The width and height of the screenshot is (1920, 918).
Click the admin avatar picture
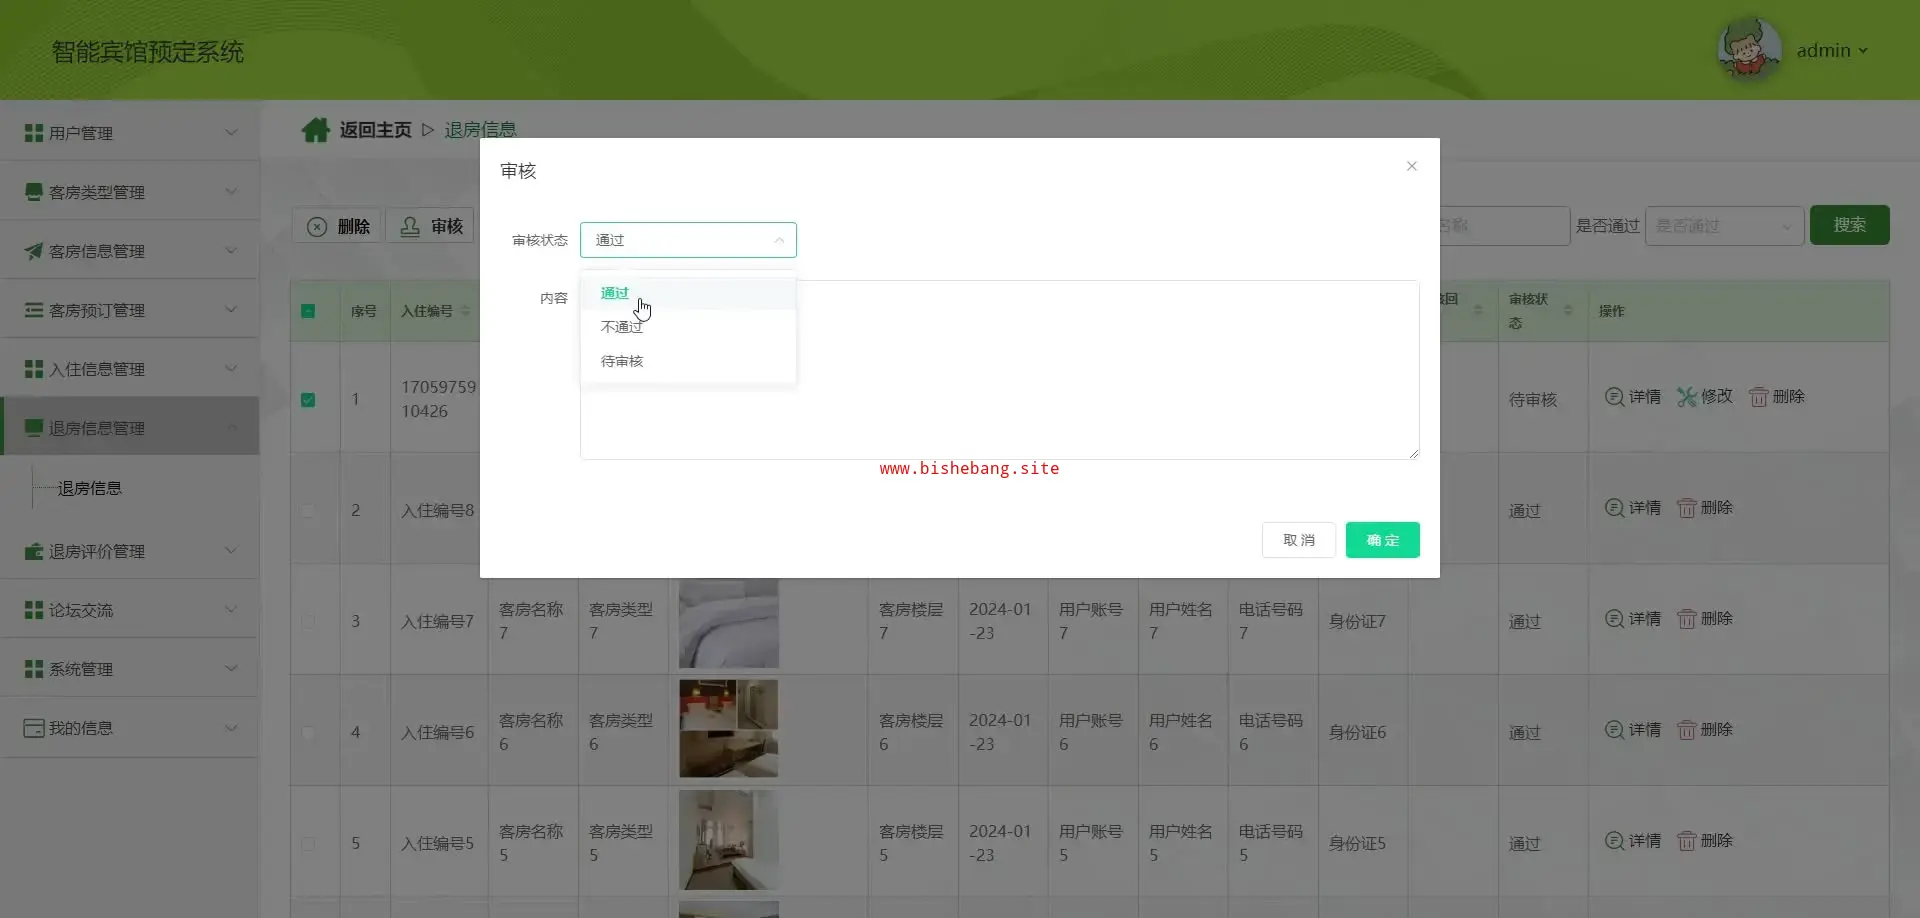(1749, 49)
